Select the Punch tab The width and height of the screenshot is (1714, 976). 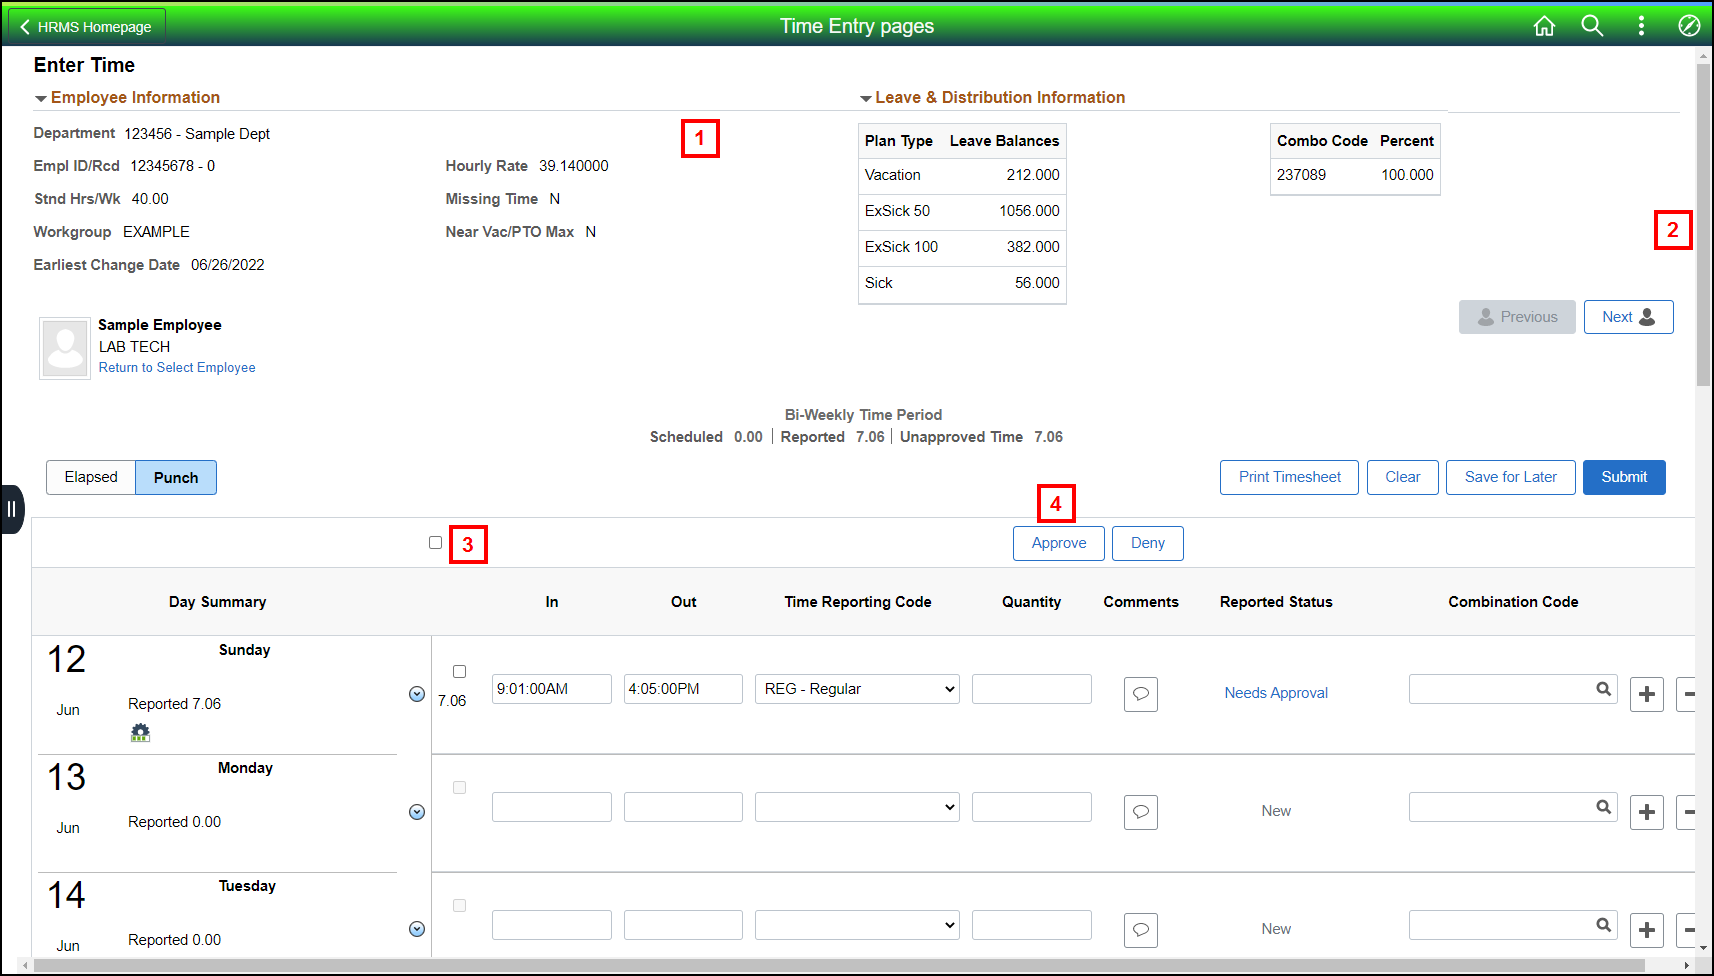[x=176, y=478]
